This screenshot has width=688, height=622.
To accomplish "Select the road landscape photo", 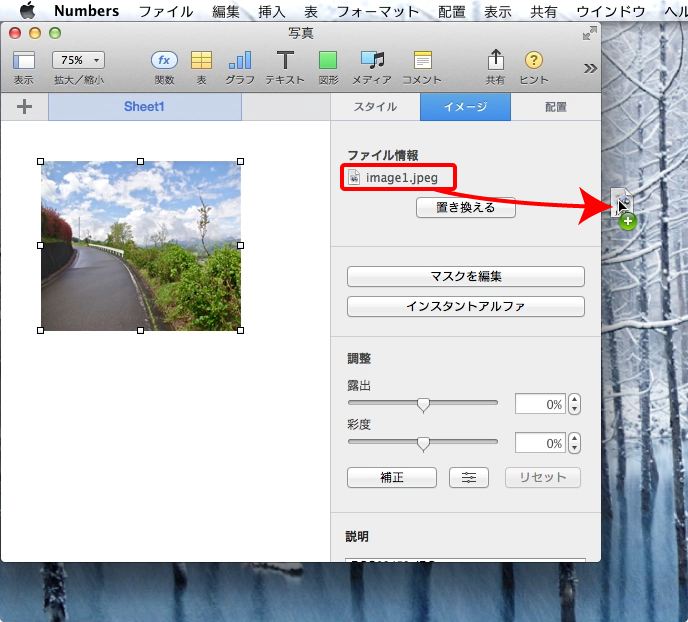I will 140,246.
